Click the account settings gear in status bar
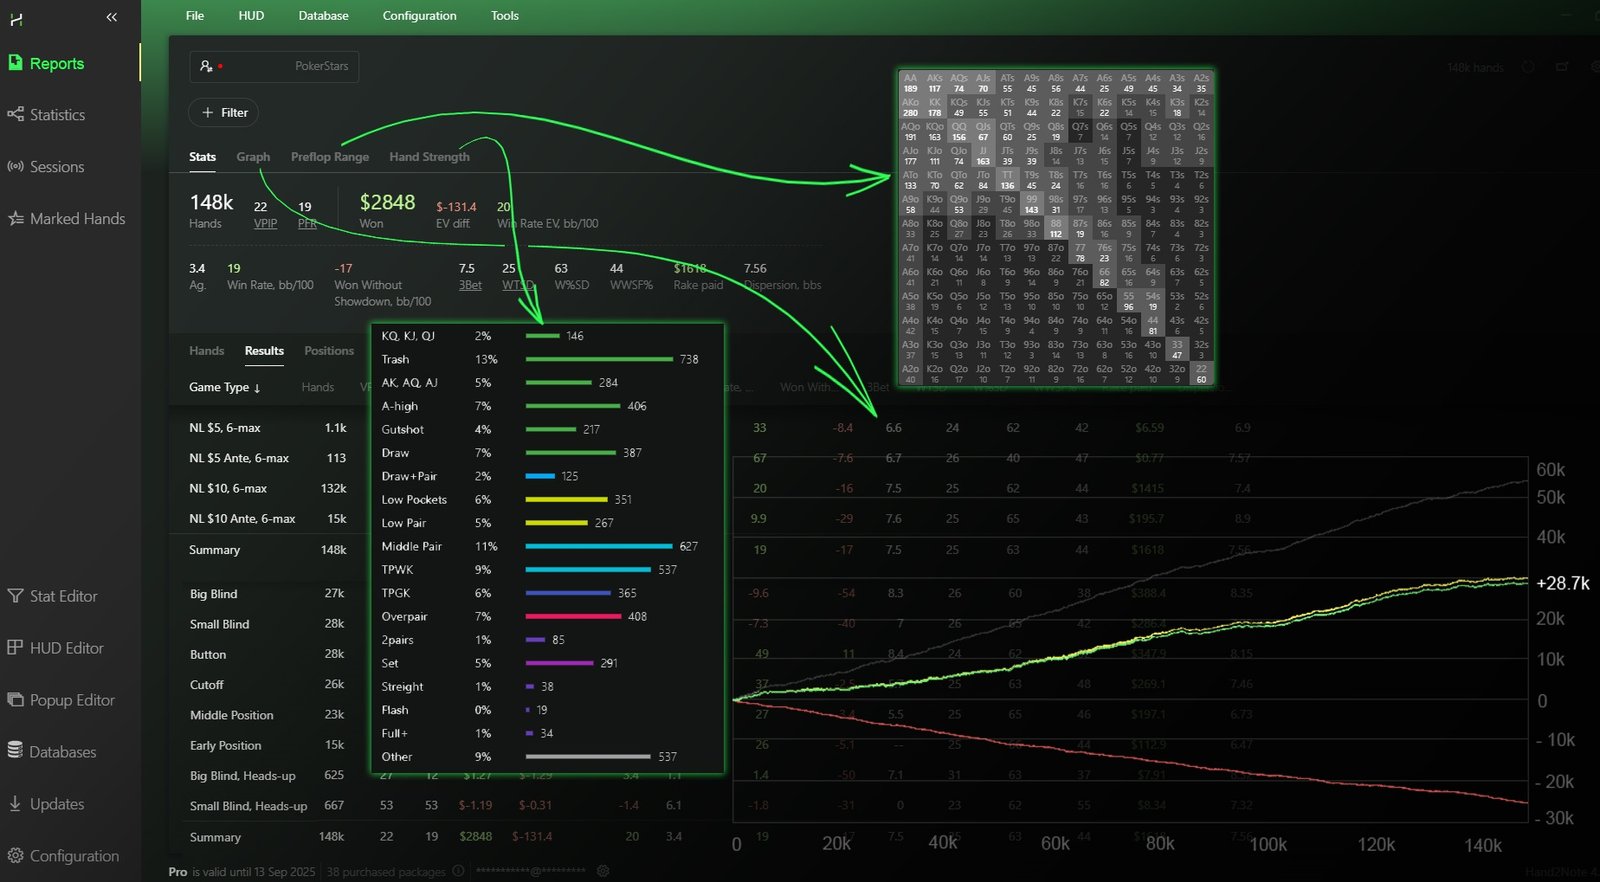Screen dimensions: 1600x882 [603, 871]
